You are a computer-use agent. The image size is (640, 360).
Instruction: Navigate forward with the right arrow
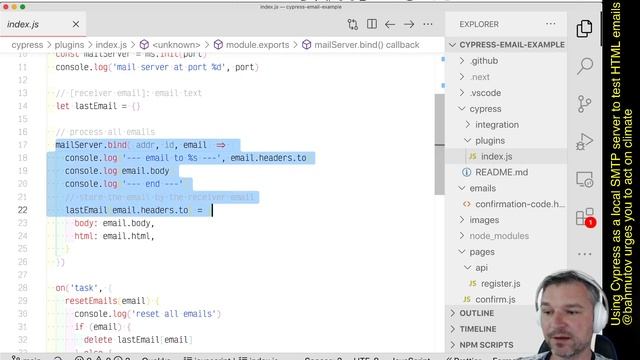[409, 24]
